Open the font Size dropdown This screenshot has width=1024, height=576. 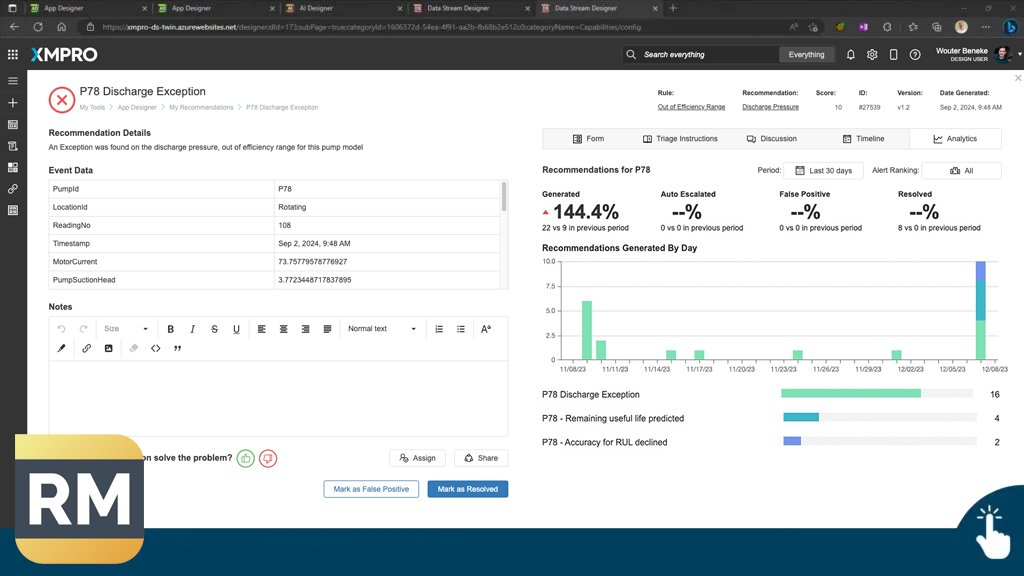[x=126, y=329]
